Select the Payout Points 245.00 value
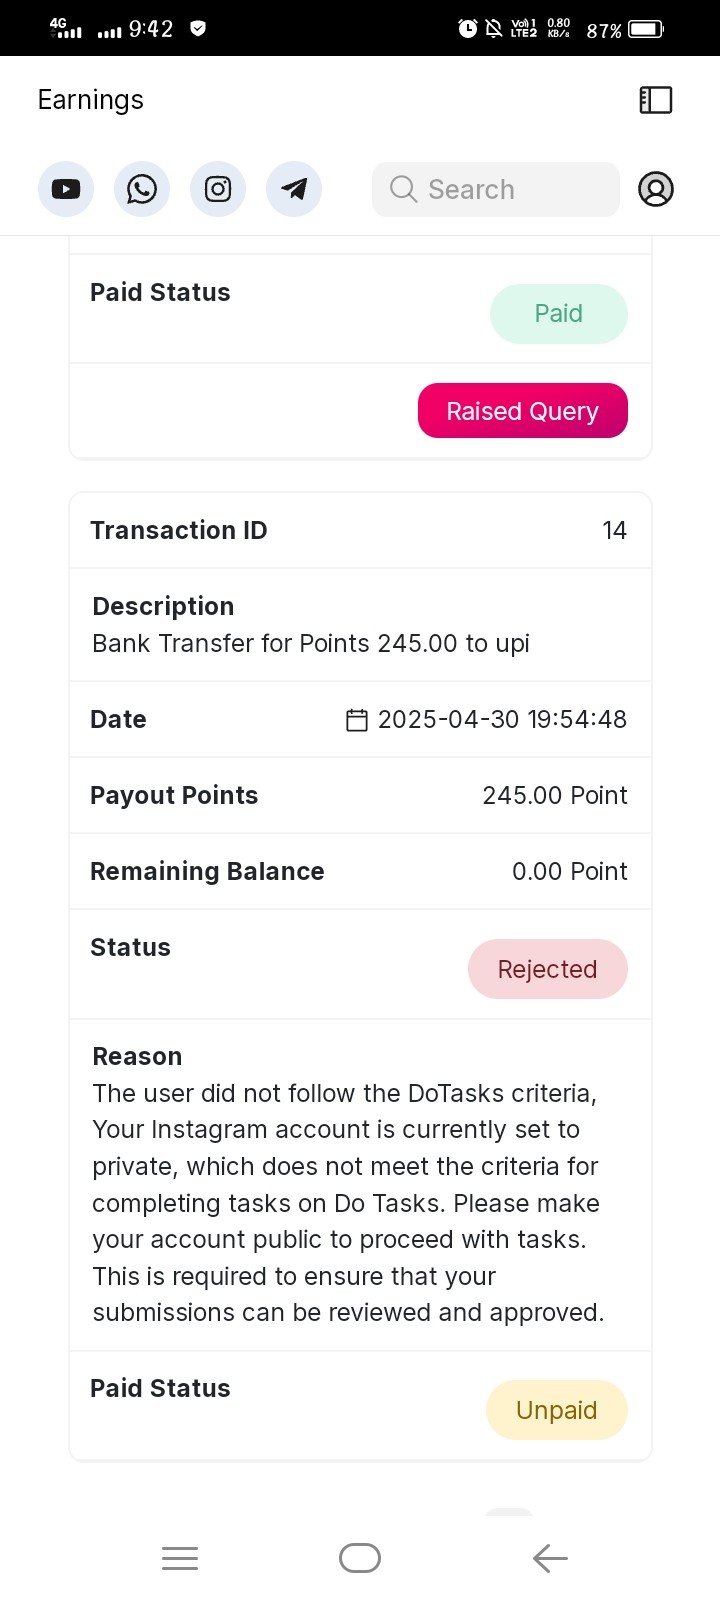Viewport: 720px width, 1600px height. tap(555, 795)
